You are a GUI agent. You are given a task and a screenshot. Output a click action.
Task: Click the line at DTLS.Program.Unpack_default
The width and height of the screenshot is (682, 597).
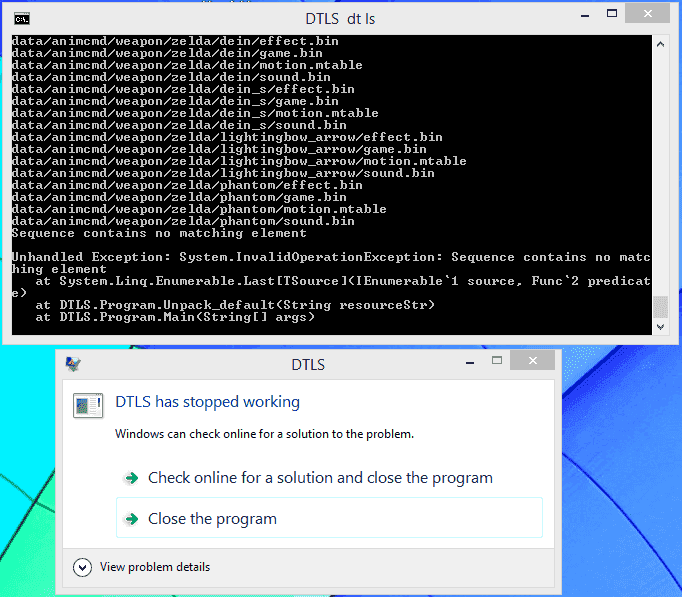(x=235, y=305)
